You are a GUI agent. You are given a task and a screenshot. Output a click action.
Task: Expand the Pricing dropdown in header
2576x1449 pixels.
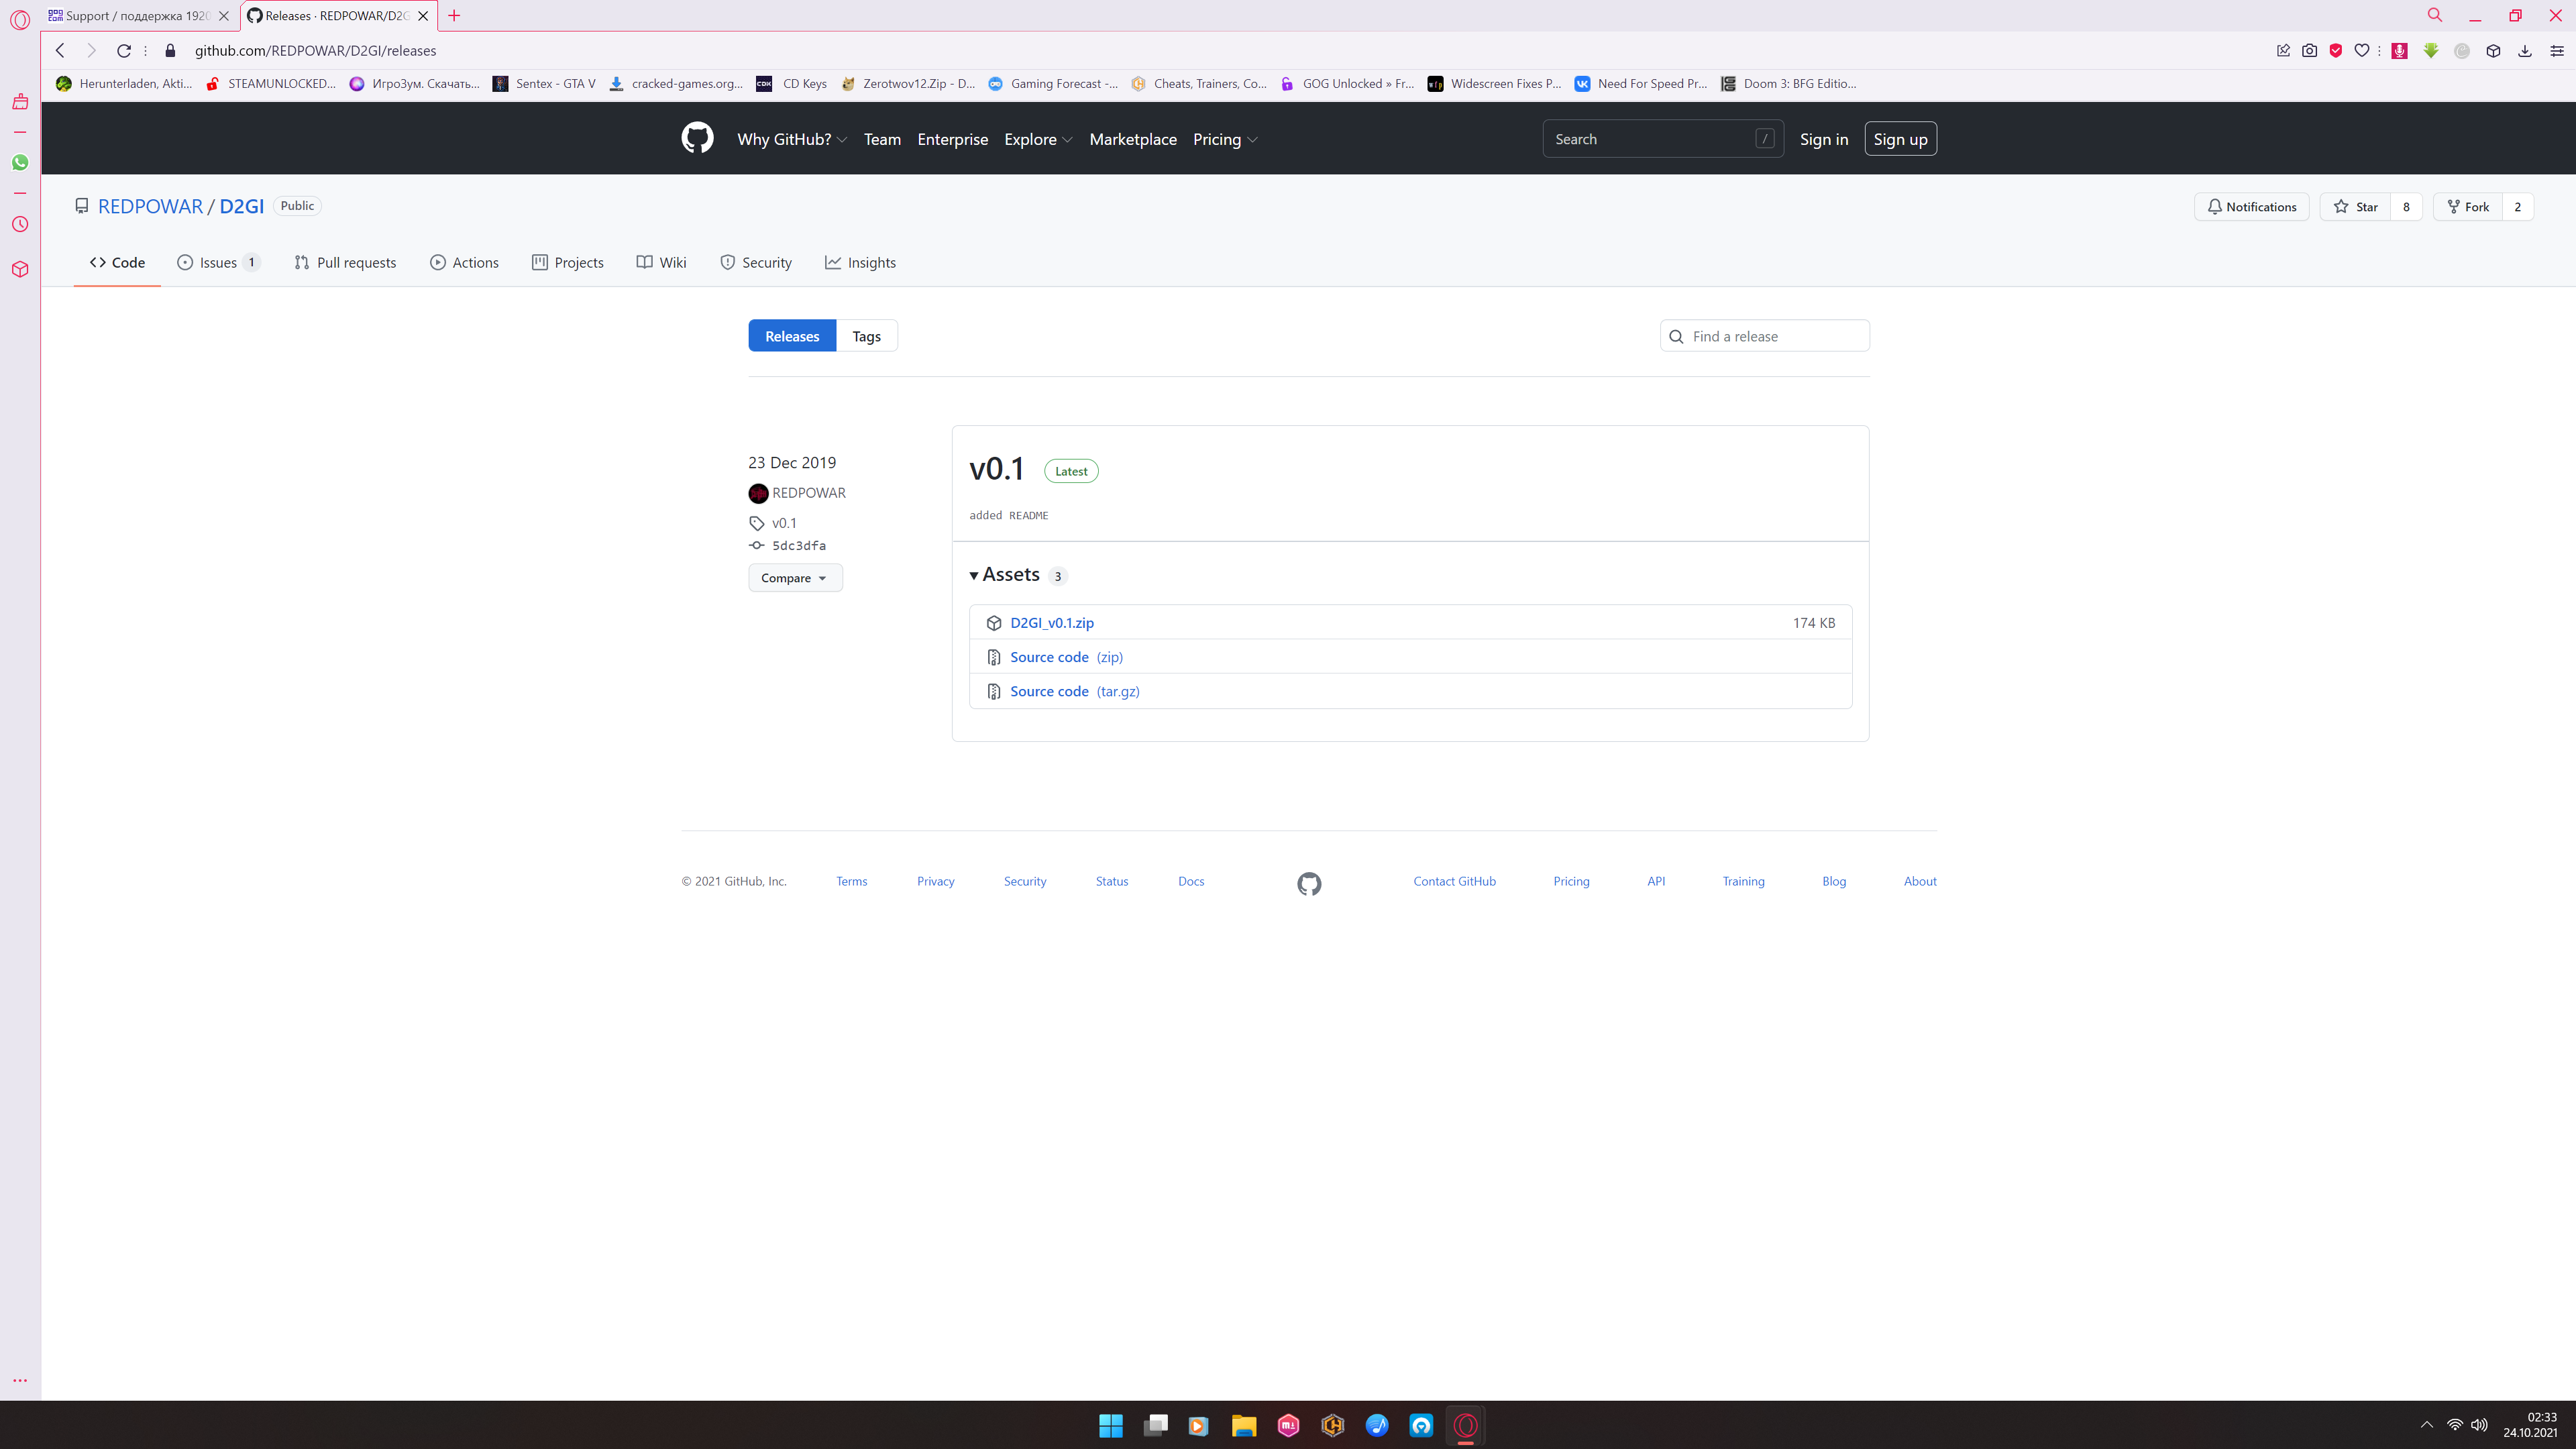point(1225,139)
